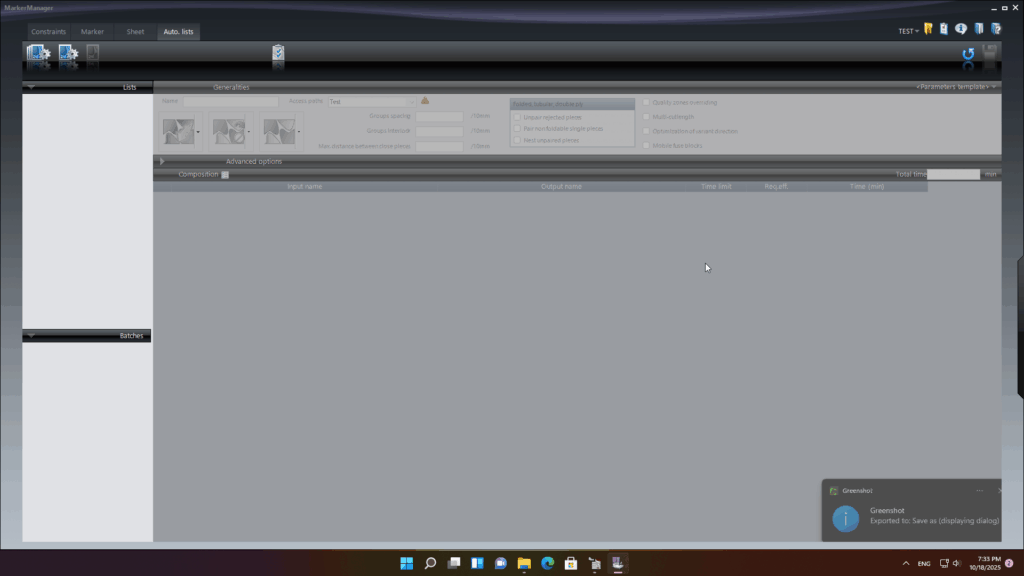Image resolution: width=1024 pixels, height=576 pixels.
Task: Click the clipboard checklist toolbar icon
Action: click(x=278, y=54)
